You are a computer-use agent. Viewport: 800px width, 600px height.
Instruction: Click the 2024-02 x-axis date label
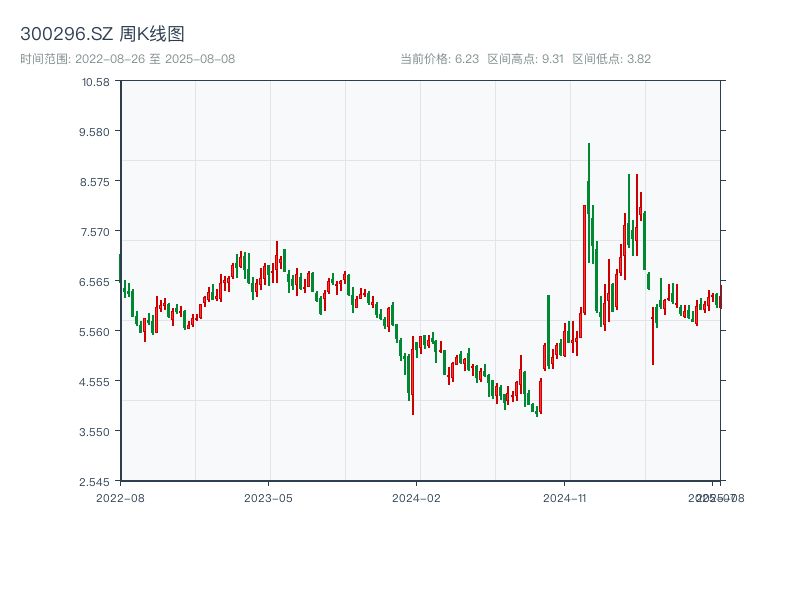pos(416,497)
